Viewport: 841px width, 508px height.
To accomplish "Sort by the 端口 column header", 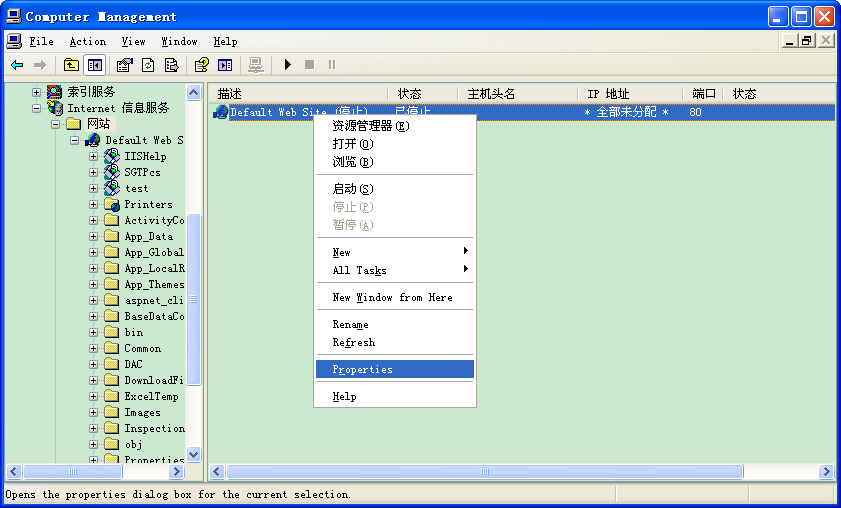I will [704, 94].
